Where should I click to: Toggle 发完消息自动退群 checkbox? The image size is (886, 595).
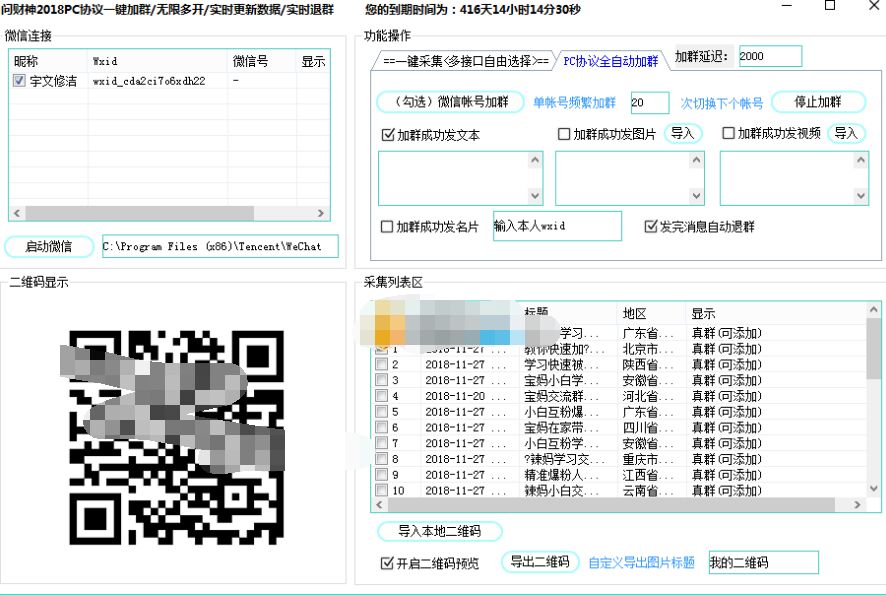(x=650, y=227)
